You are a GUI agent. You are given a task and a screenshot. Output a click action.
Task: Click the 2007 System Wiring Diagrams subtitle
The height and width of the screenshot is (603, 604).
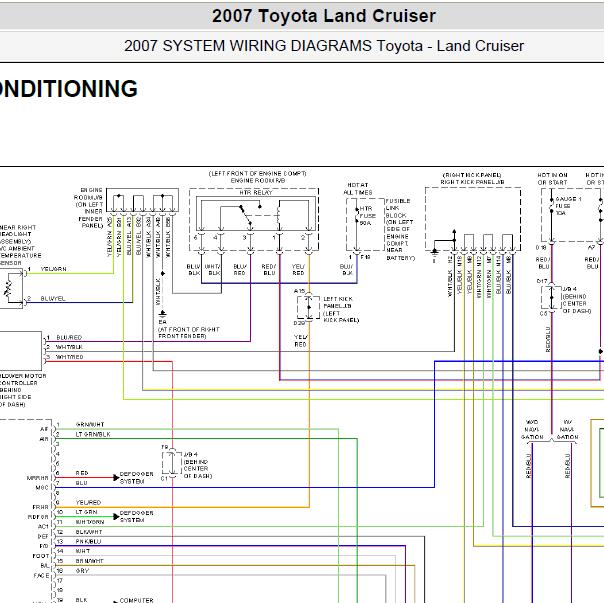(x=324, y=46)
